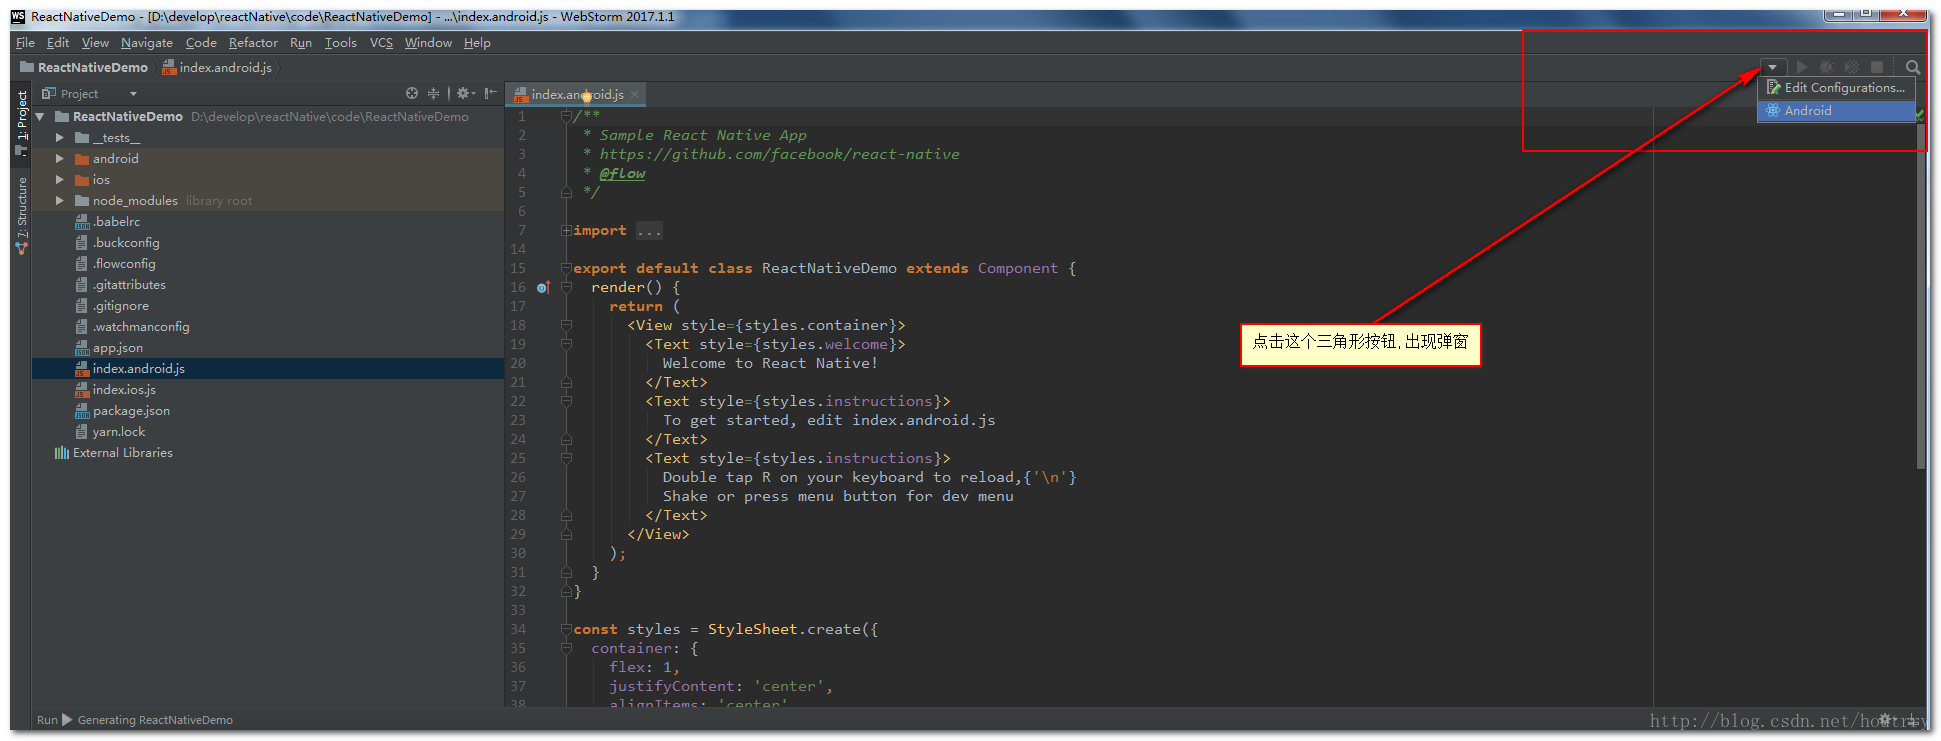Toggle the 1: Project tool window button
1941x741 pixels.
point(21,123)
